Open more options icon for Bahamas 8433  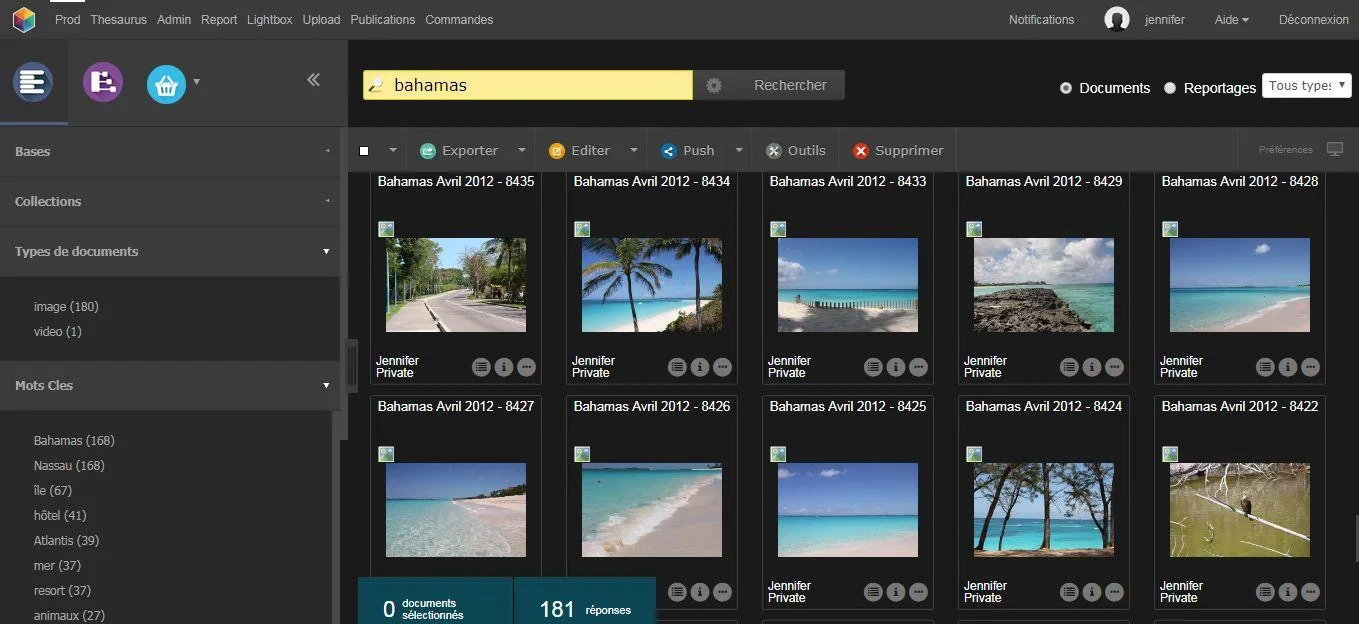tap(918, 367)
